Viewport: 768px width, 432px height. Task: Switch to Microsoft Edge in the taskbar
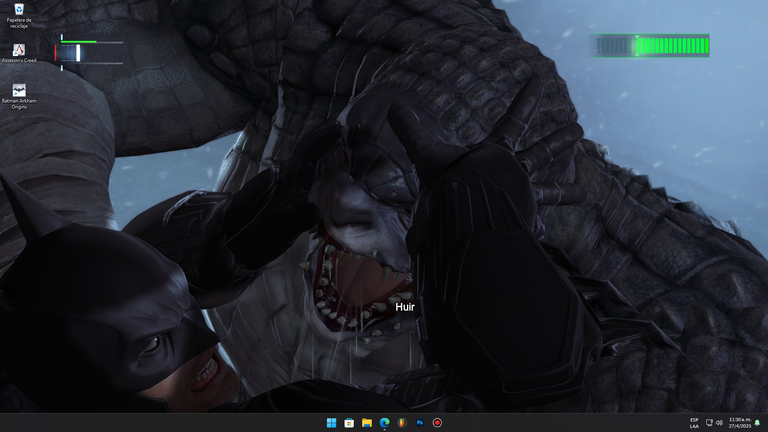384,423
